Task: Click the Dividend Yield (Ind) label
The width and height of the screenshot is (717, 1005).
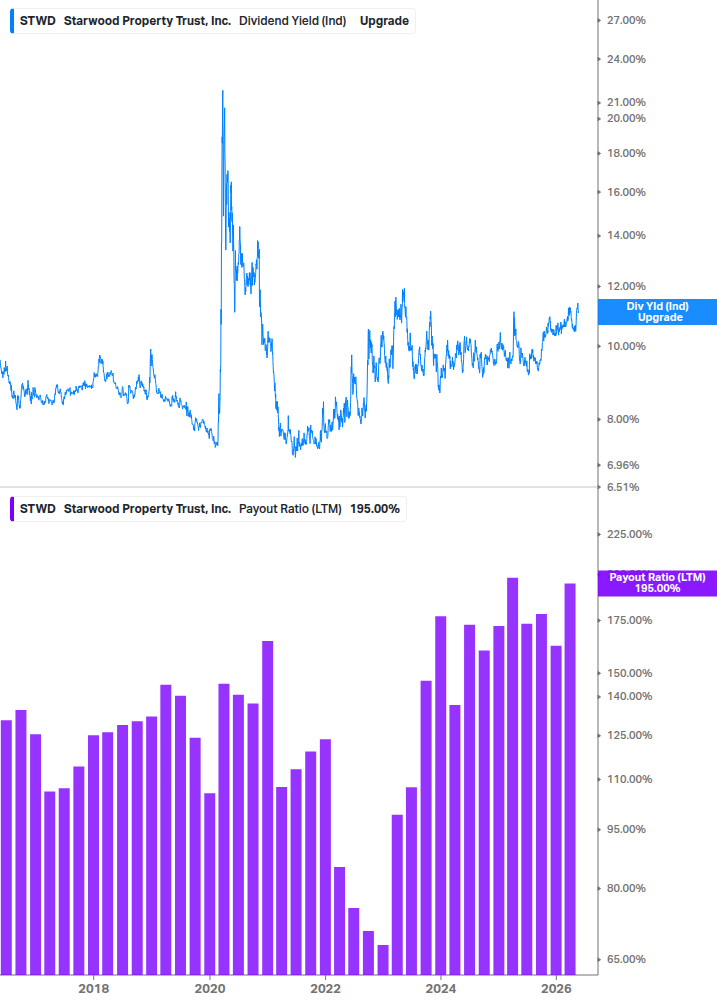Action: (x=292, y=21)
